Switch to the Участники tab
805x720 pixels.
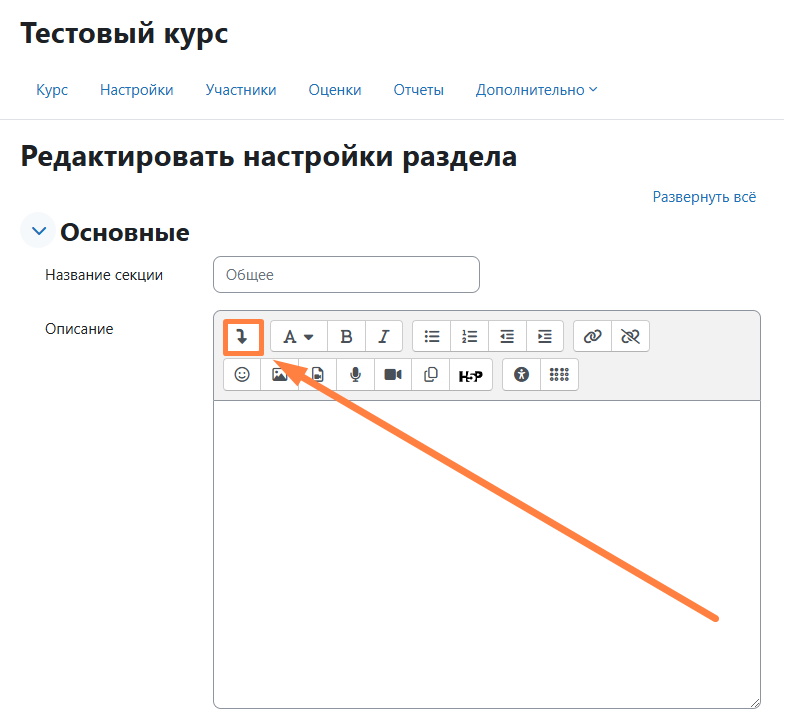pos(241,90)
